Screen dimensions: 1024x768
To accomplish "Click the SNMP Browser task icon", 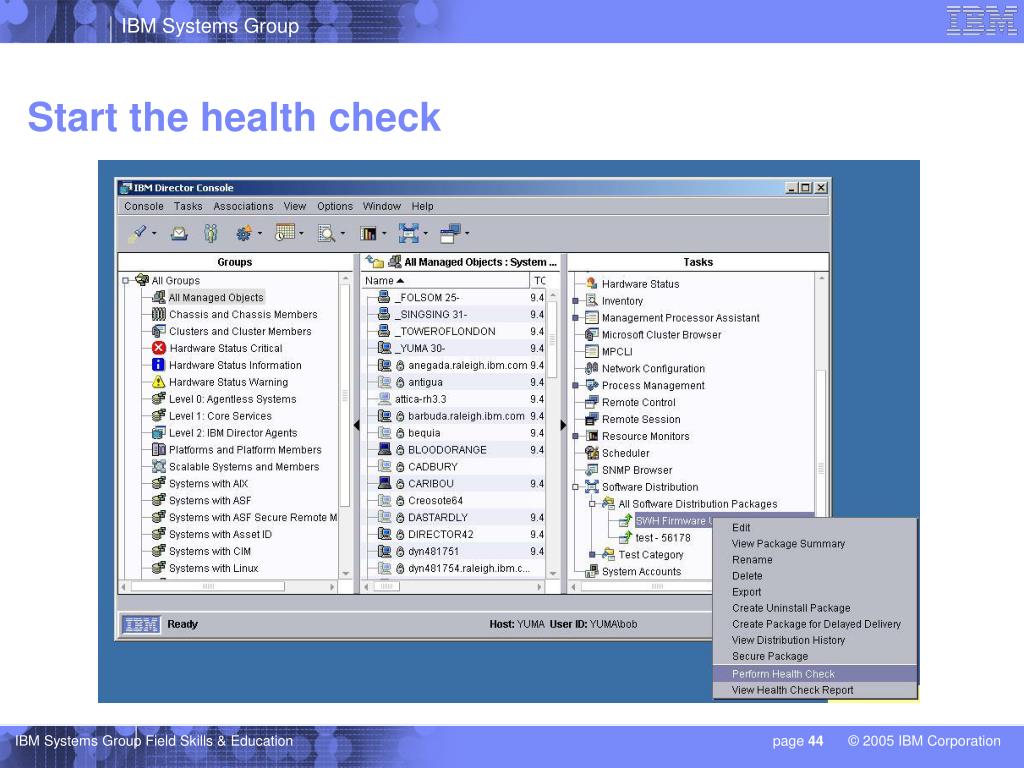I will 592,470.
